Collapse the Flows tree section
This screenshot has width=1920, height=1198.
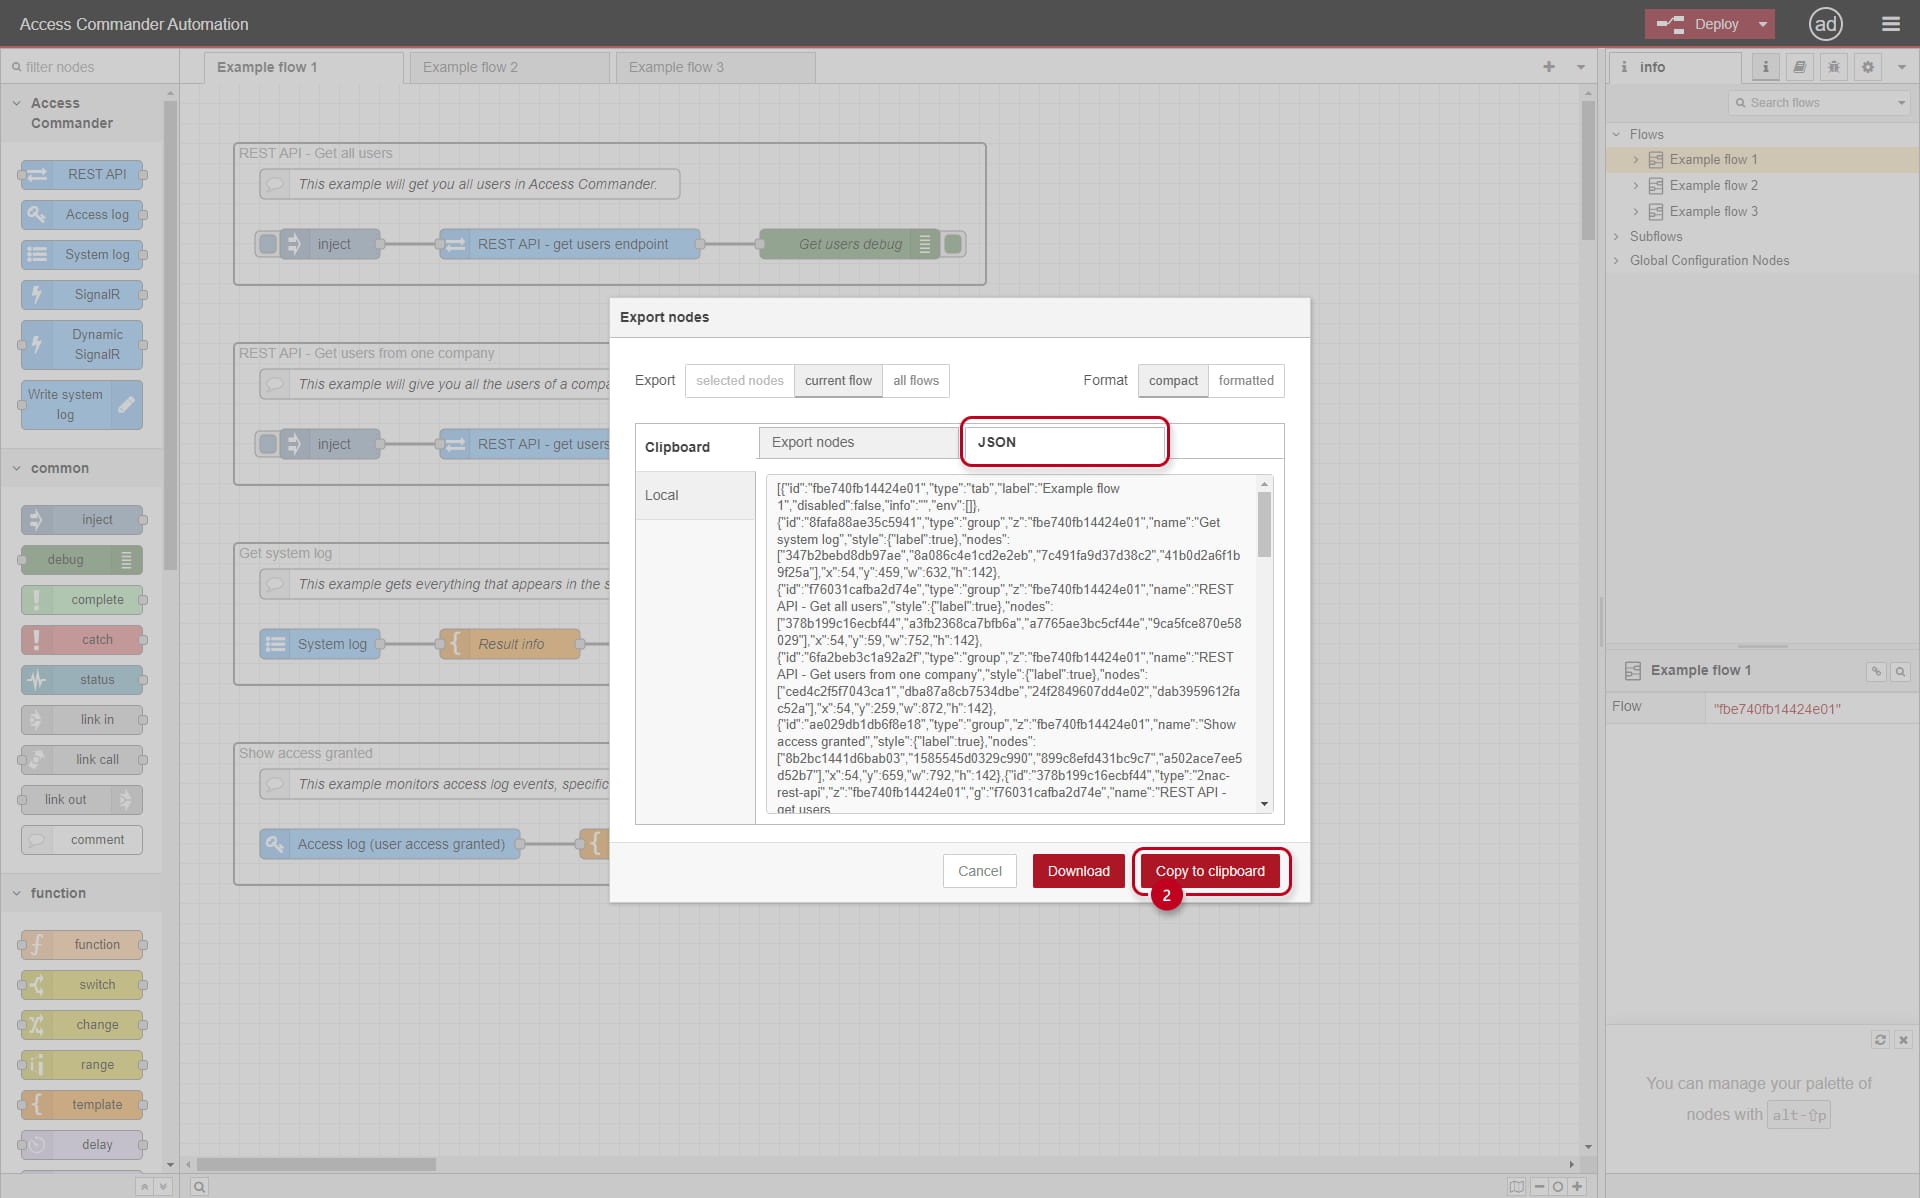click(1617, 134)
